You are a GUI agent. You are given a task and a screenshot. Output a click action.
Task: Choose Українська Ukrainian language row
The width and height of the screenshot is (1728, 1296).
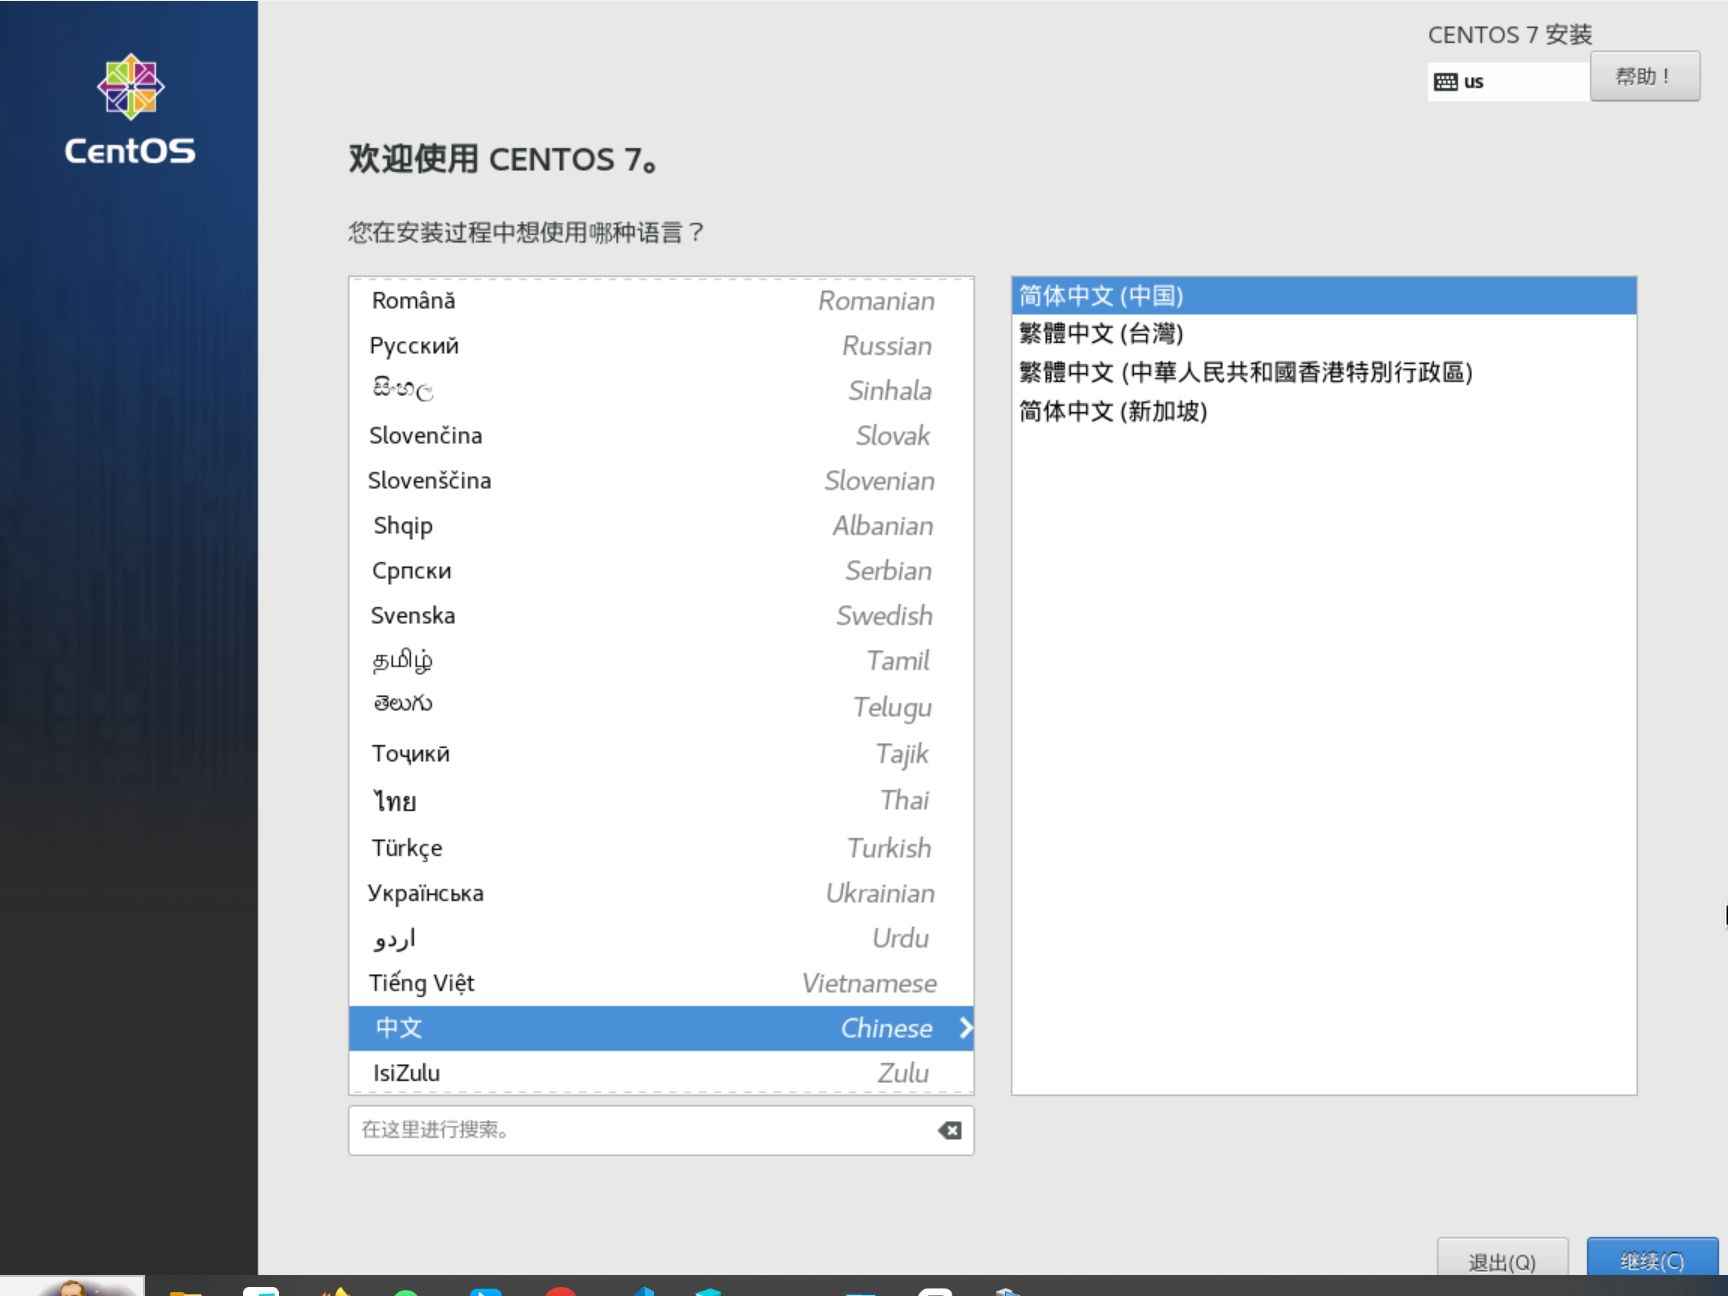[x=661, y=893]
